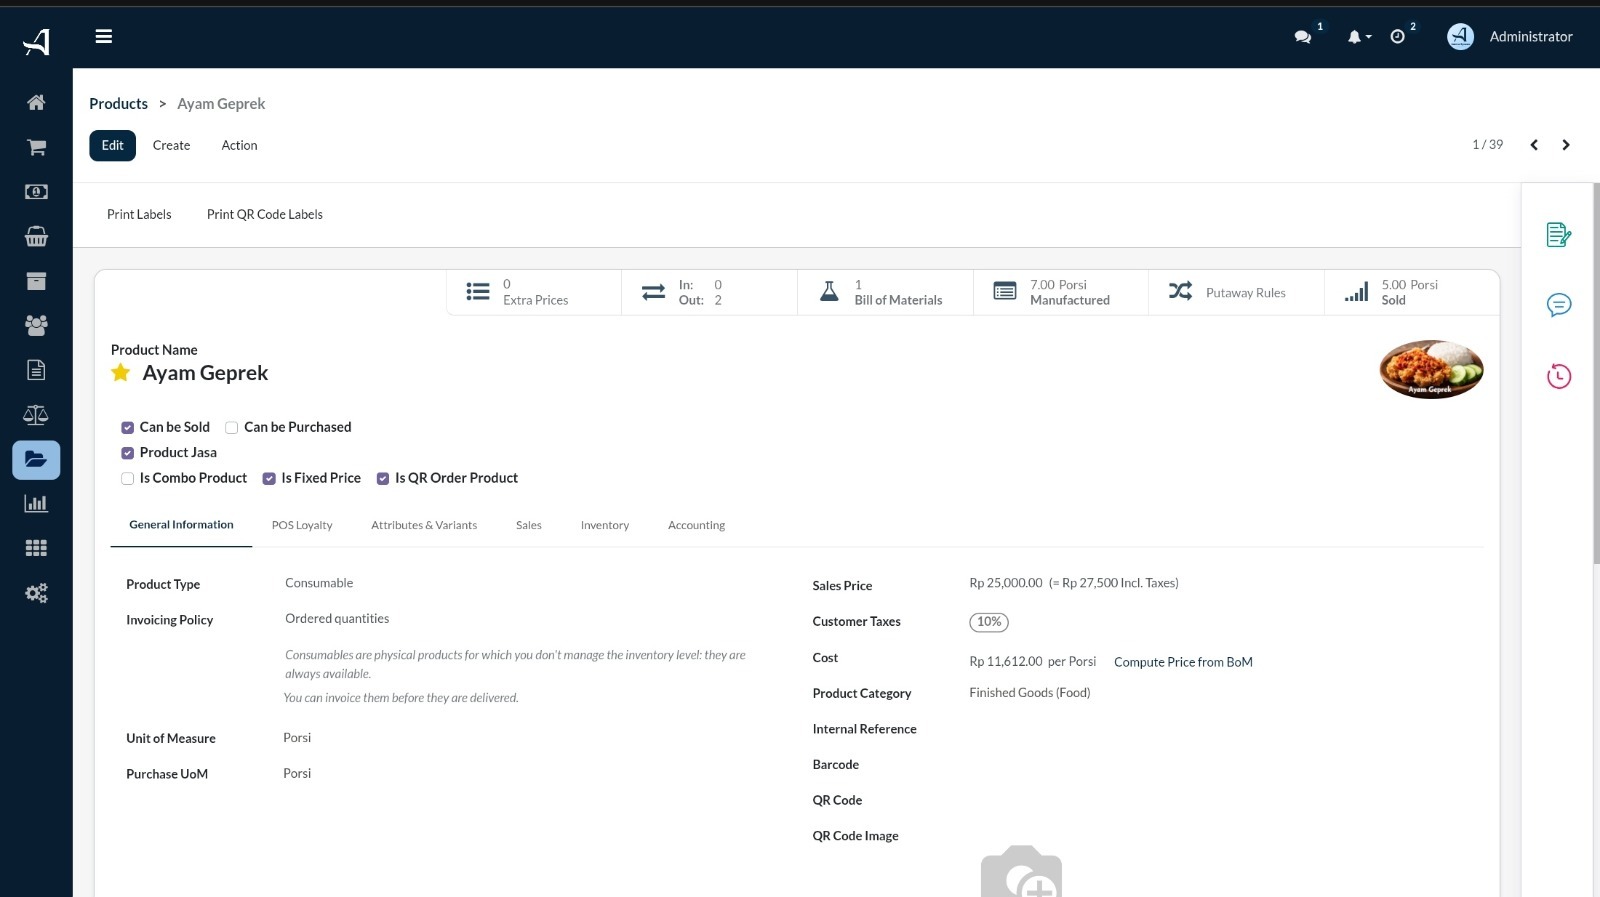This screenshot has width=1600, height=897.
Task: Open the conversations chat icon in header
Action: 1303,36
